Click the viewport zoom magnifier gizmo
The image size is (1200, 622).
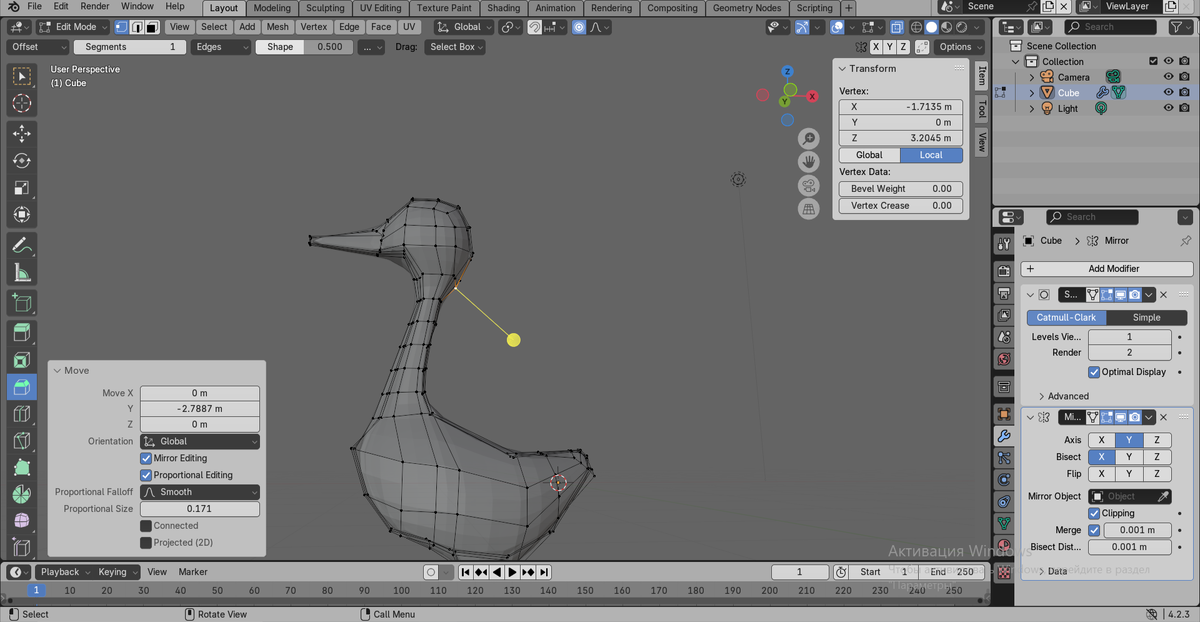[x=809, y=139]
